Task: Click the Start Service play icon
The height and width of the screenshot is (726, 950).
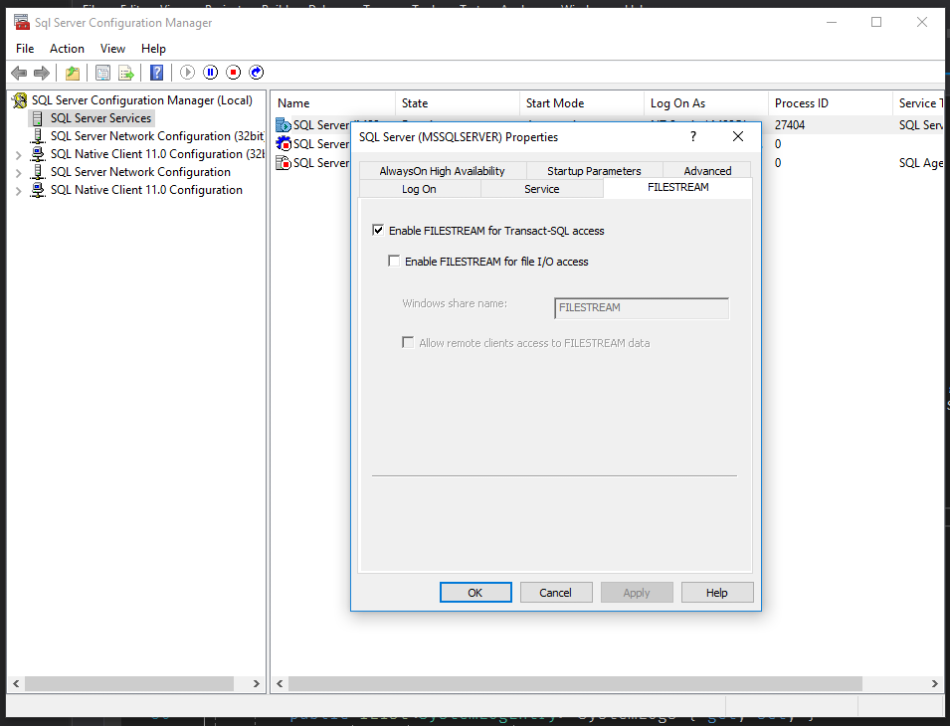Action: click(187, 73)
